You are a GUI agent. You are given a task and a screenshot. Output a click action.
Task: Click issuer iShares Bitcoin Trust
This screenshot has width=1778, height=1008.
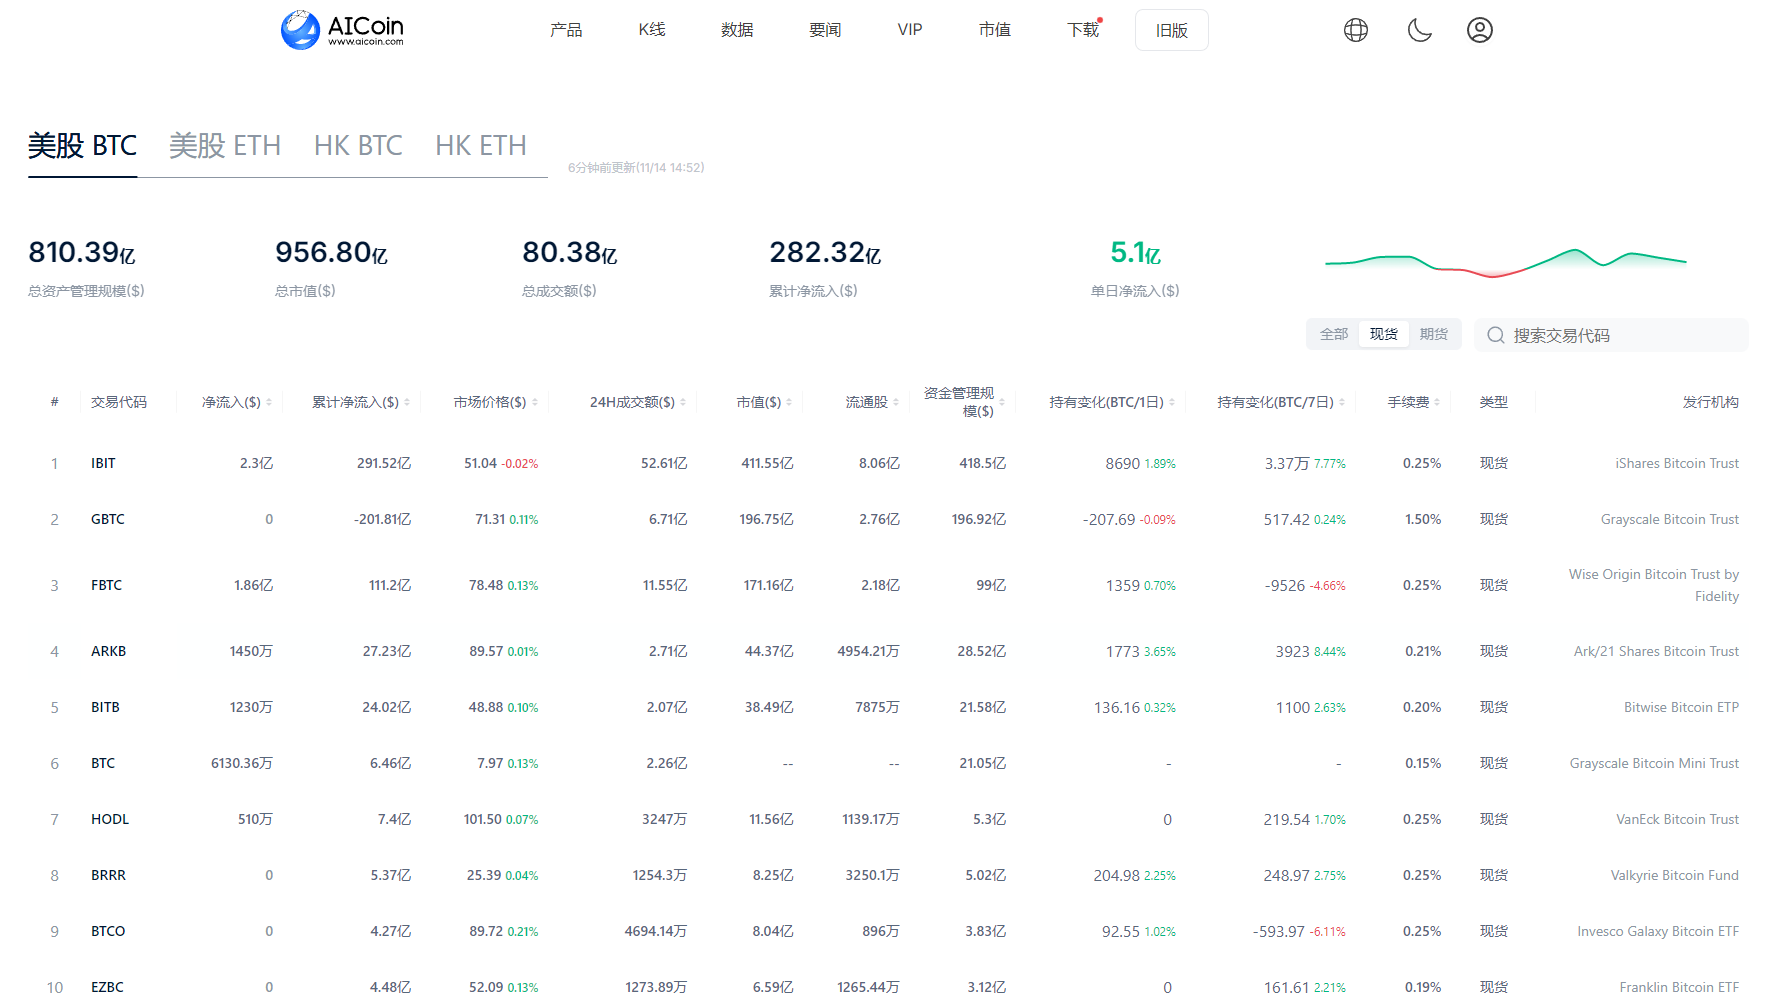pyautogui.click(x=1677, y=463)
